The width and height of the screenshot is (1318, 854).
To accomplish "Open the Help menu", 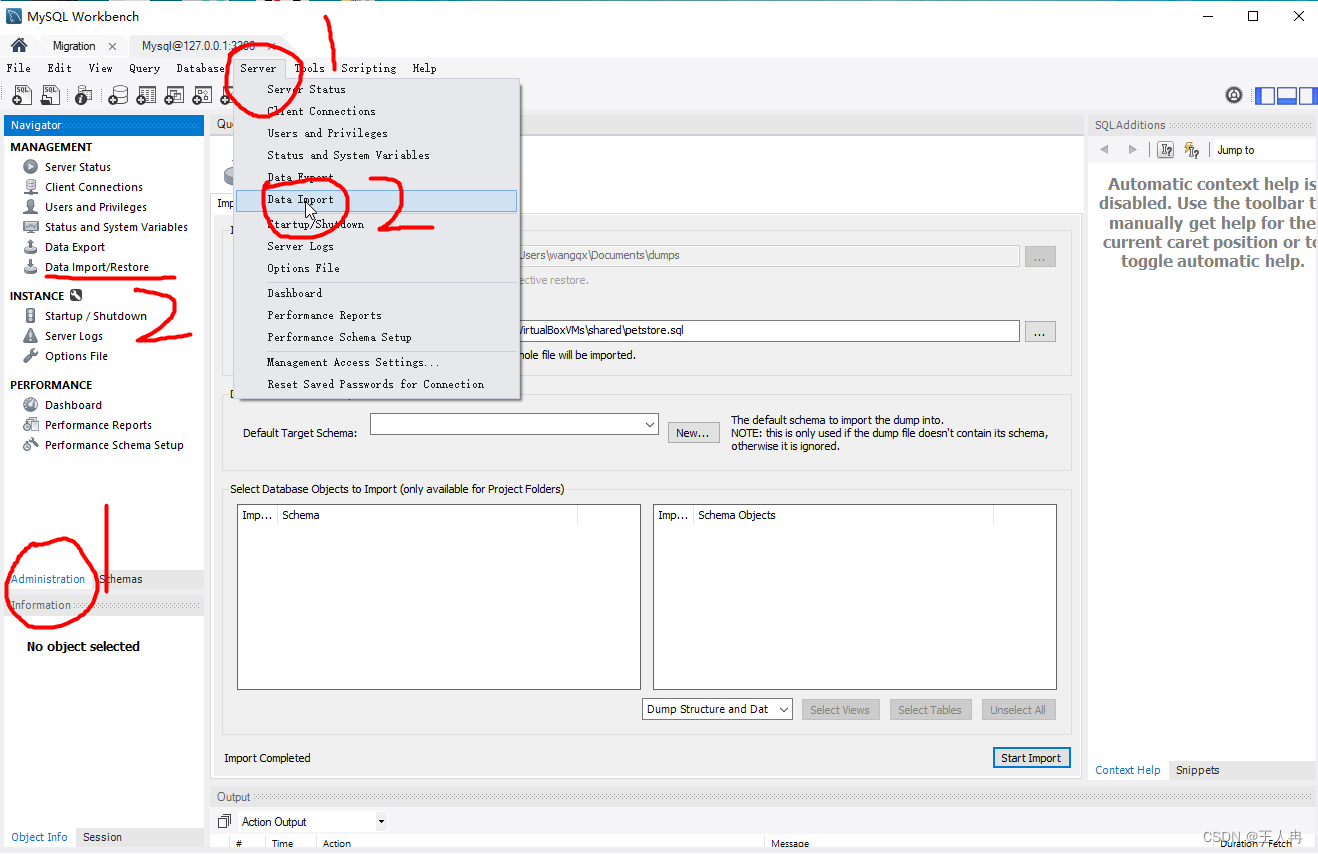I will click(x=425, y=68).
